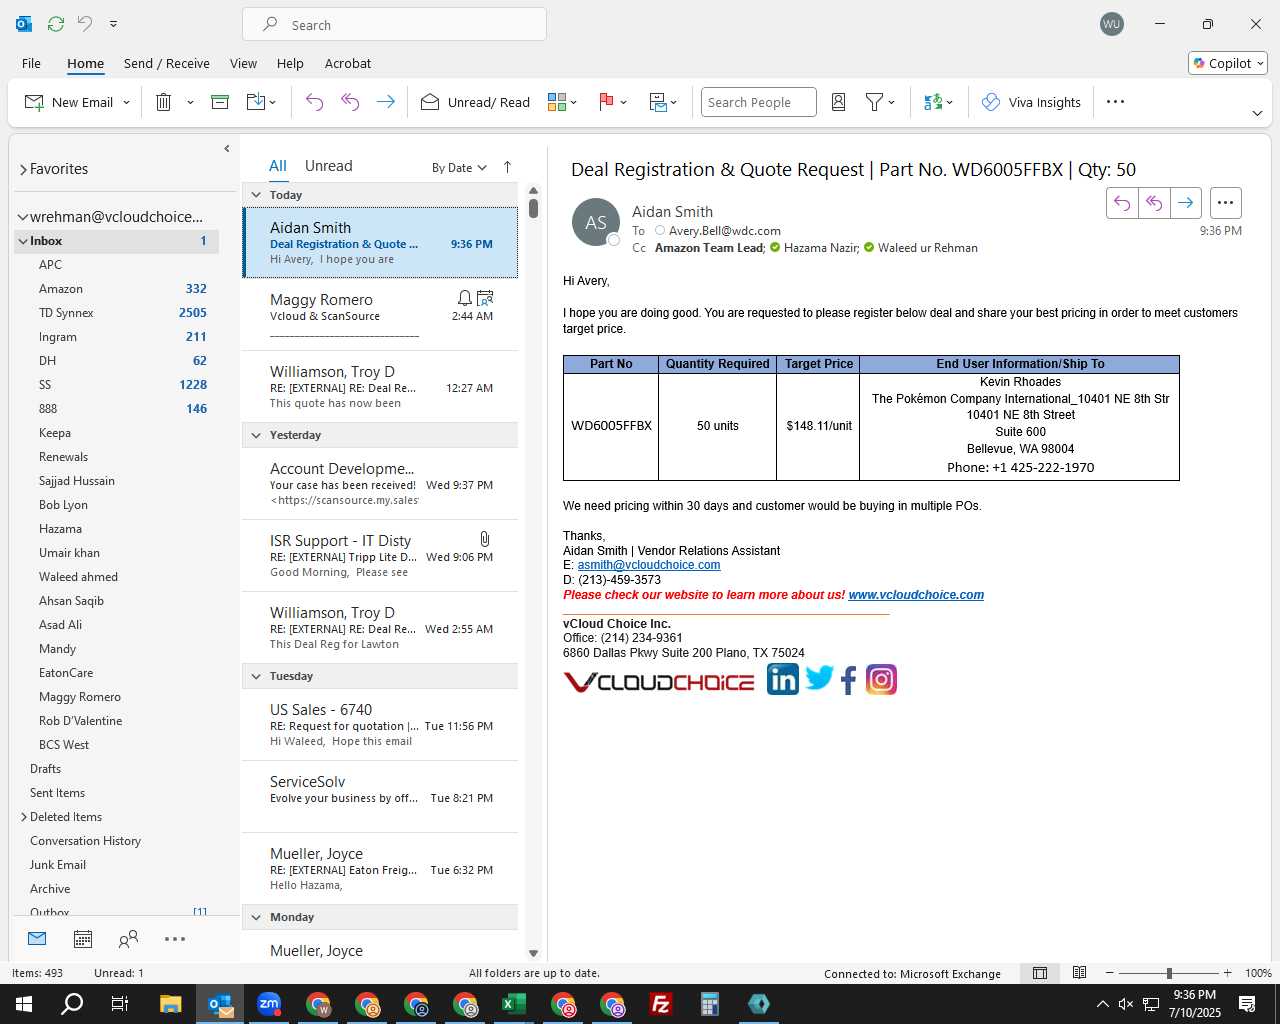Image resolution: width=1280 pixels, height=1024 pixels.
Task: Click the Archive icon in ribbon
Action: 220,102
